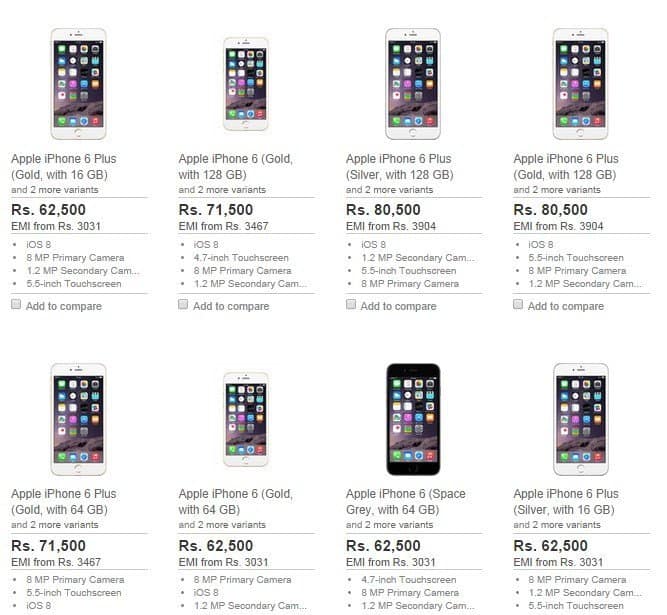Image resolution: width=667 pixels, height=615 pixels.
Task: Check Add to compare for Gold 16 GB Plus
Action: tap(16, 304)
